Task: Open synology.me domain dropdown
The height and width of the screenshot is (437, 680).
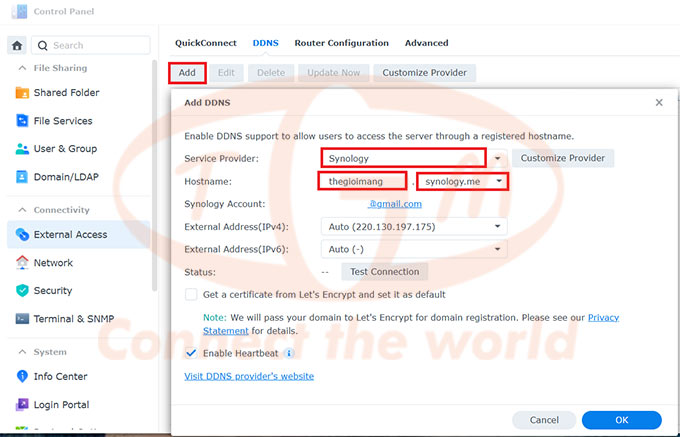Action: [x=462, y=181]
